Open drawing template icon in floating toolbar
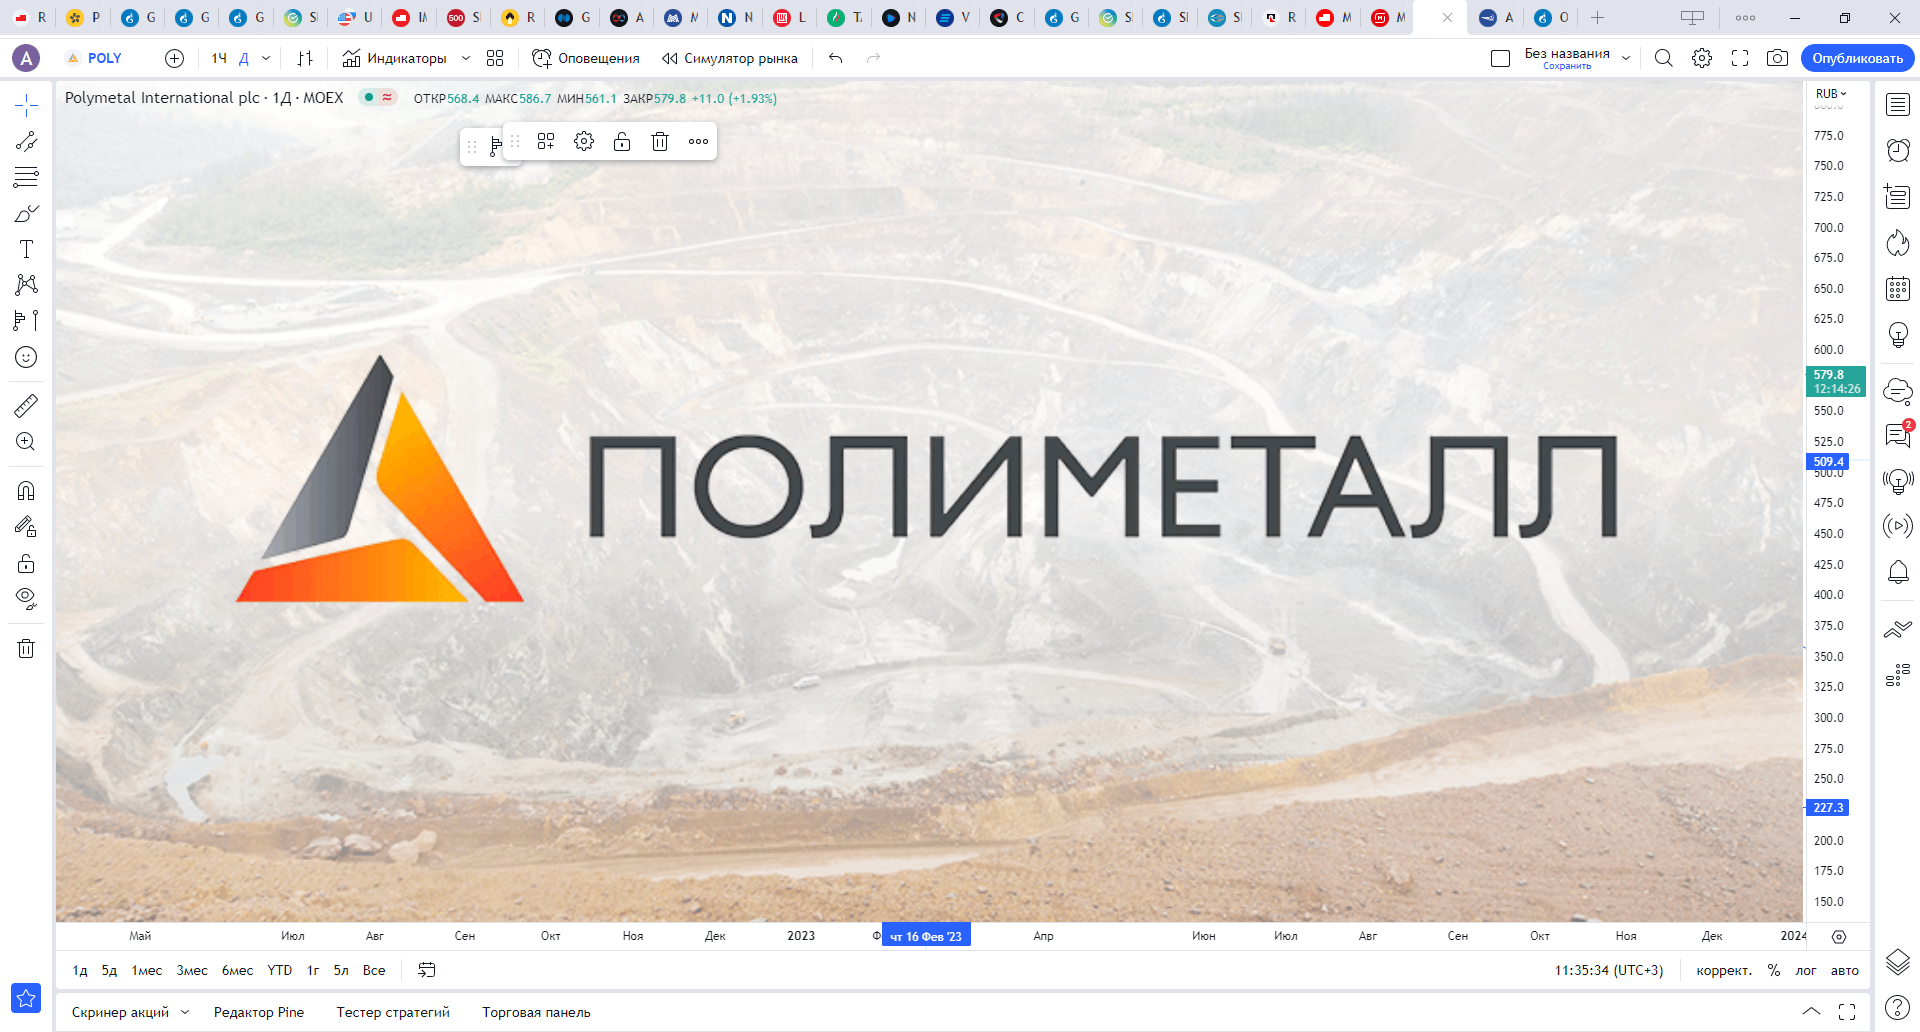 tap(546, 141)
